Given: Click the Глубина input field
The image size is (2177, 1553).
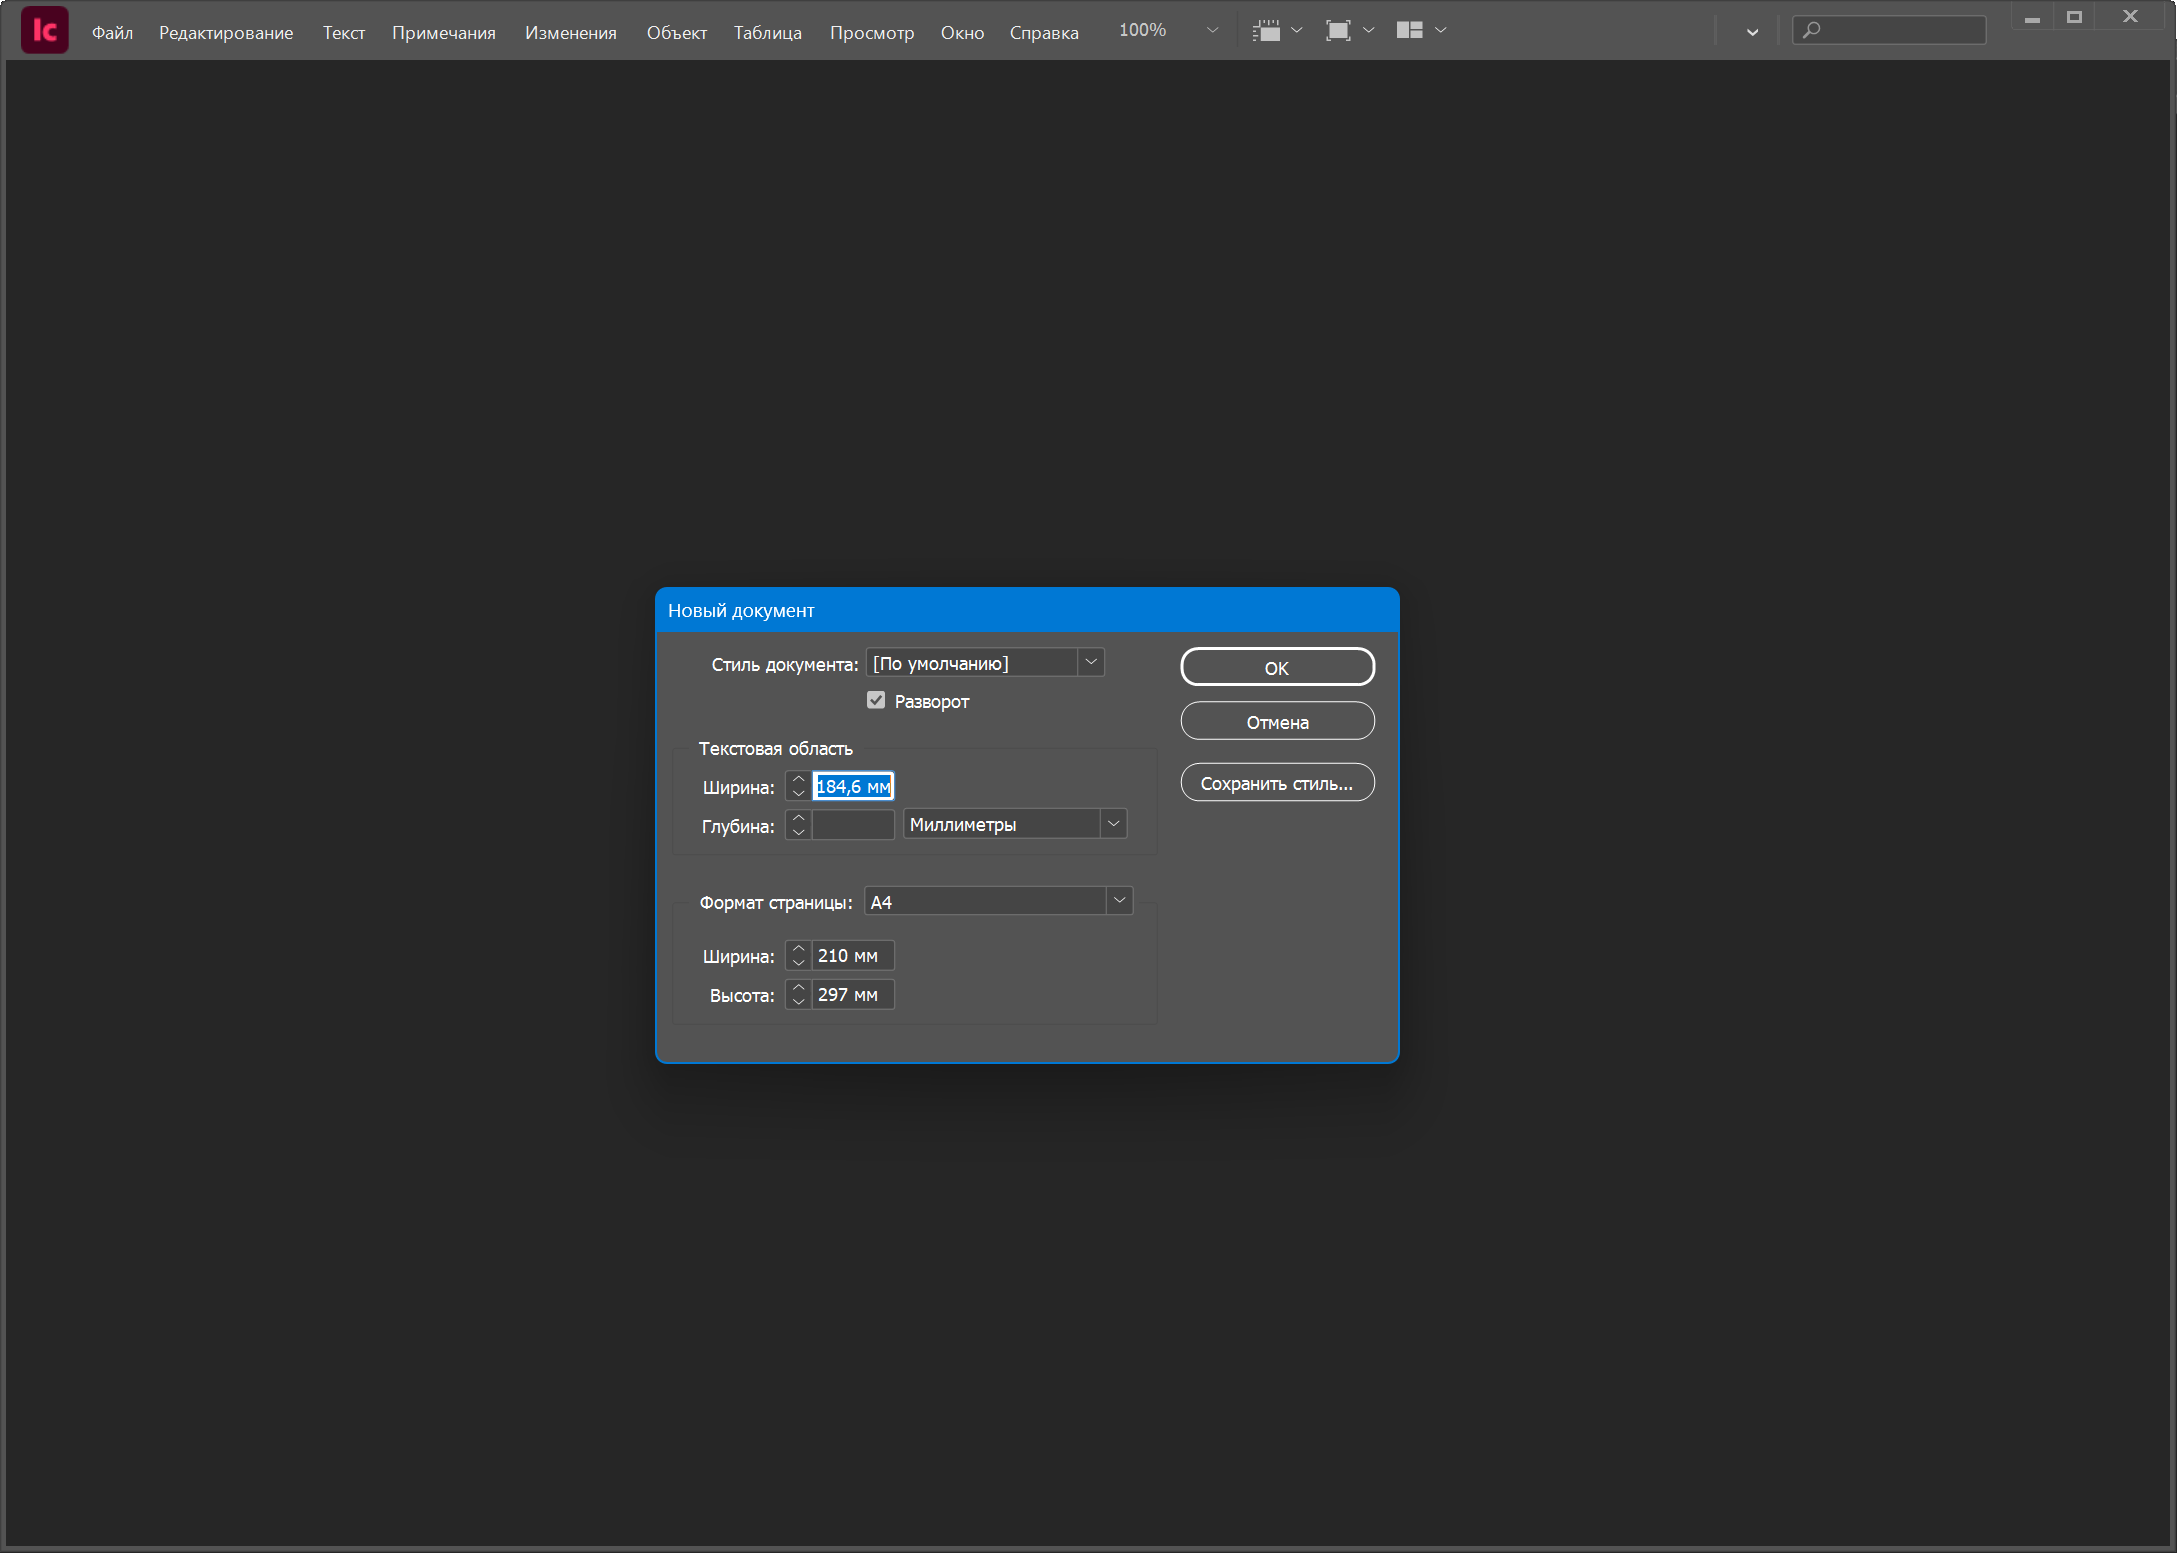Looking at the screenshot, I should point(853,825).
